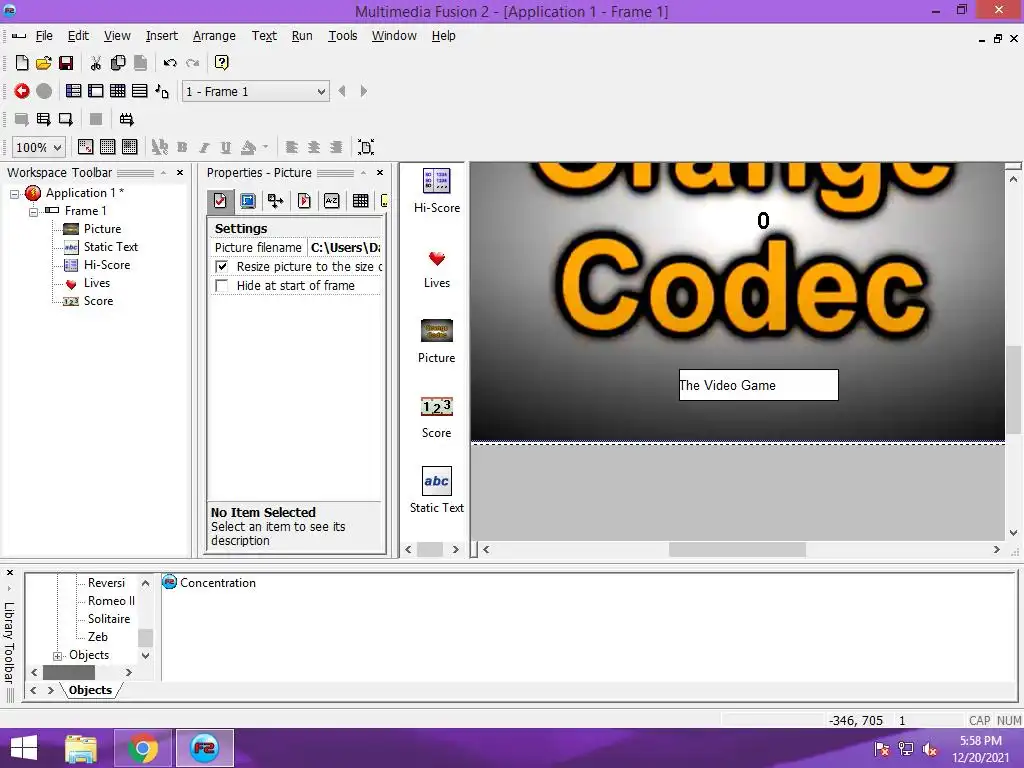Open the Event List Editor icon
Screen dimensions: 1024x768
click(140, 91)
